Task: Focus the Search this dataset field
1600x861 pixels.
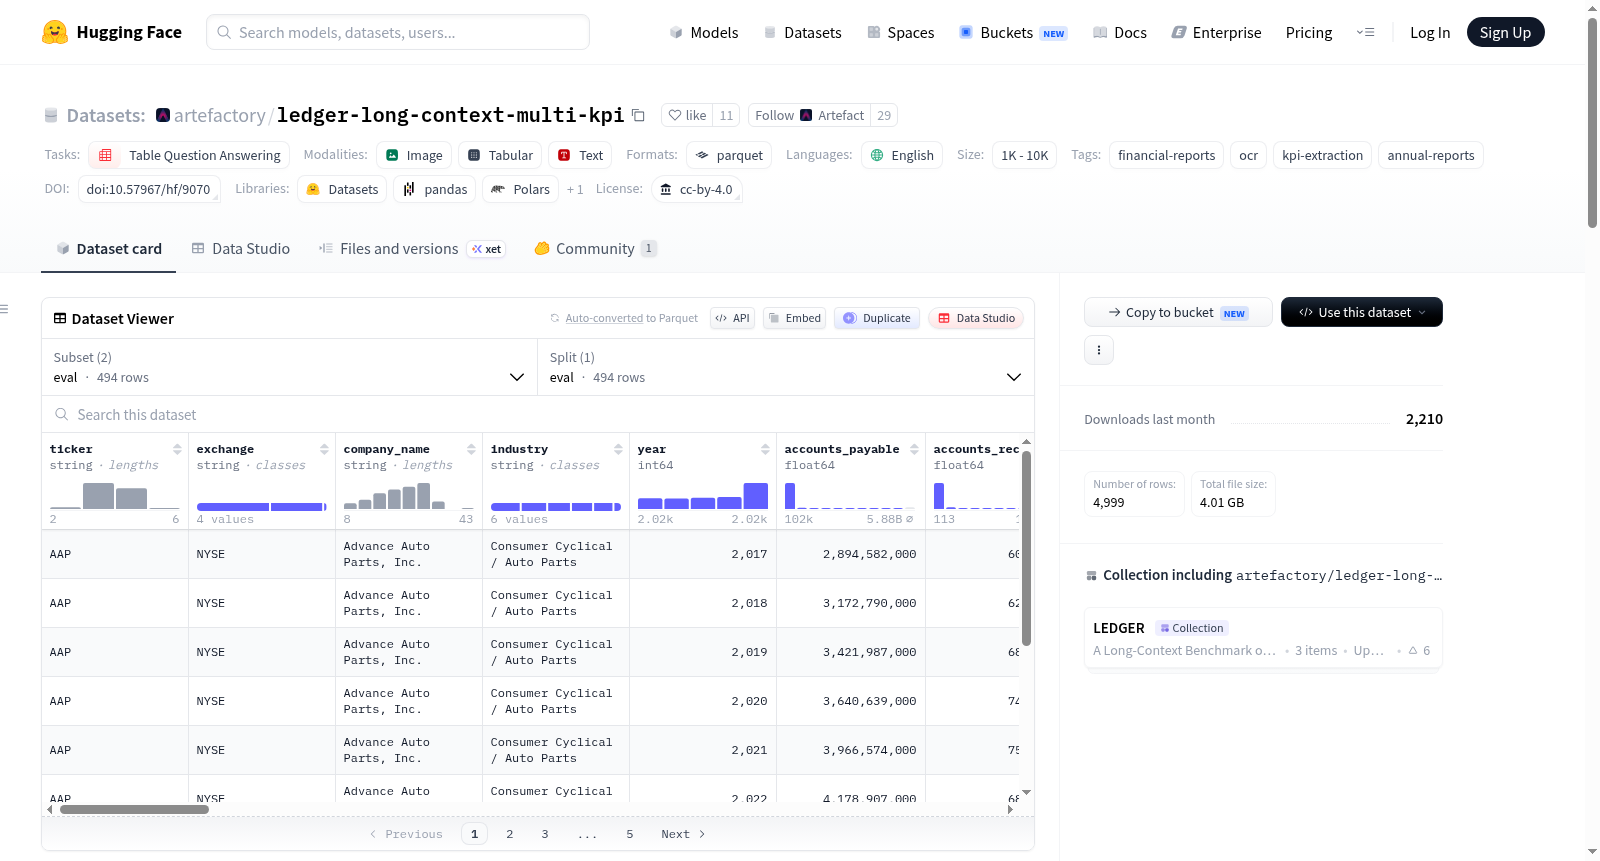Action: coord(538,414)
